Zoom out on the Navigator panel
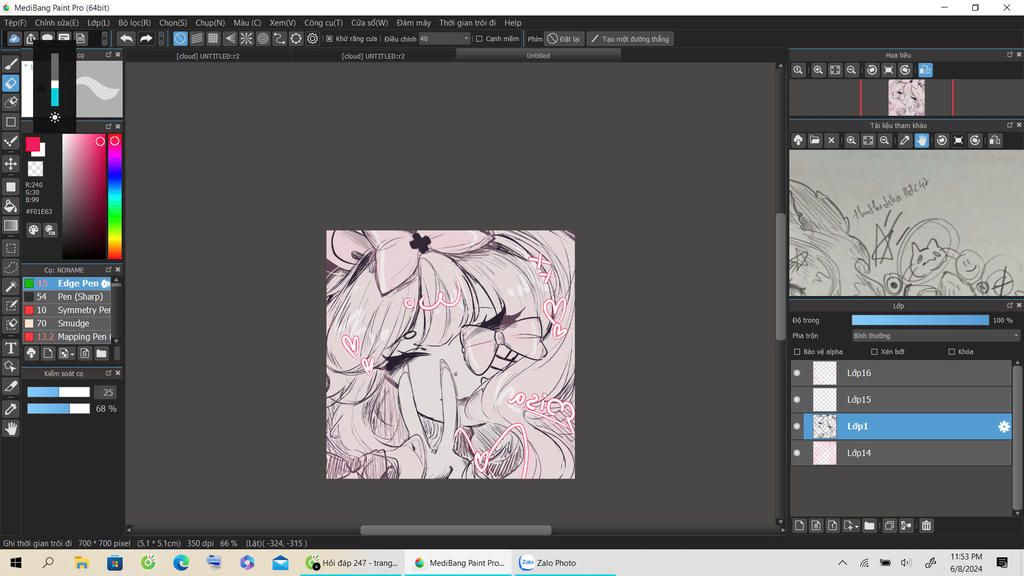The height and width of the screenshot is (576, 1024). [x=852, y=70]
